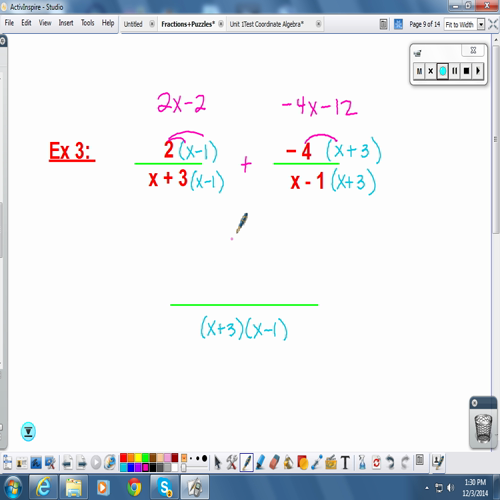Open the Insert Media tool

331,462
